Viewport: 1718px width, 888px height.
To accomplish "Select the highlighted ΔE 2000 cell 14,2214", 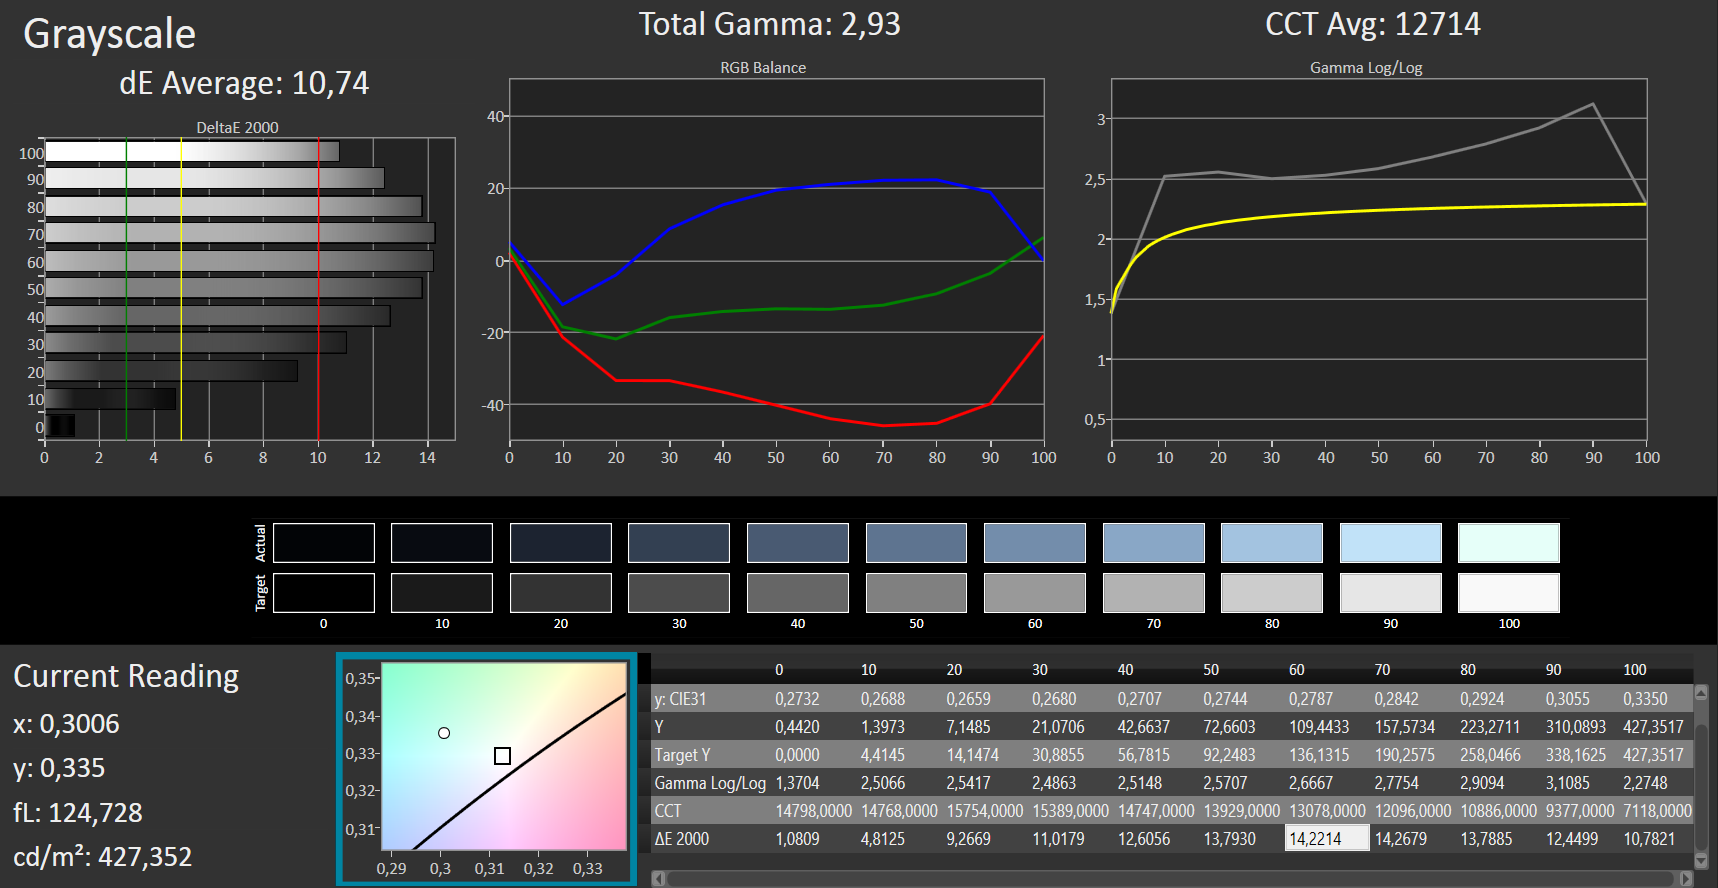I will pos(1327,838).
